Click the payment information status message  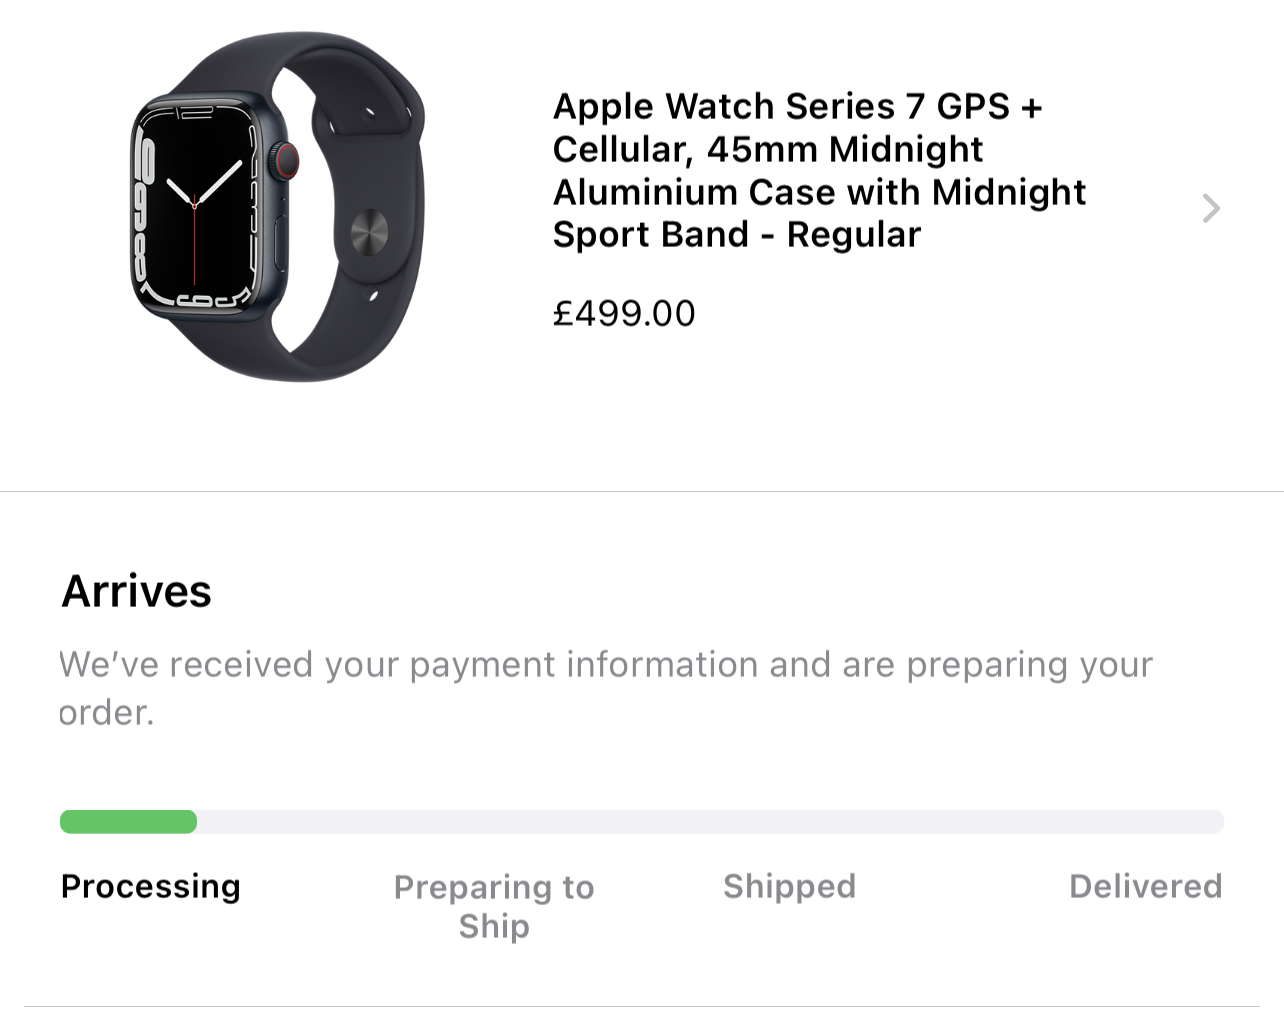[605, 688]
